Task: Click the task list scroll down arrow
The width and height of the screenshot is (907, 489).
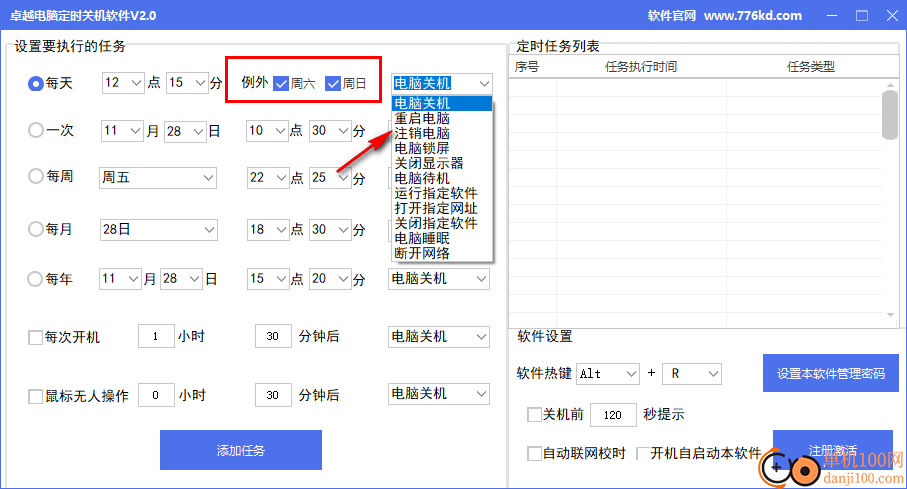Action: point(890,315)
